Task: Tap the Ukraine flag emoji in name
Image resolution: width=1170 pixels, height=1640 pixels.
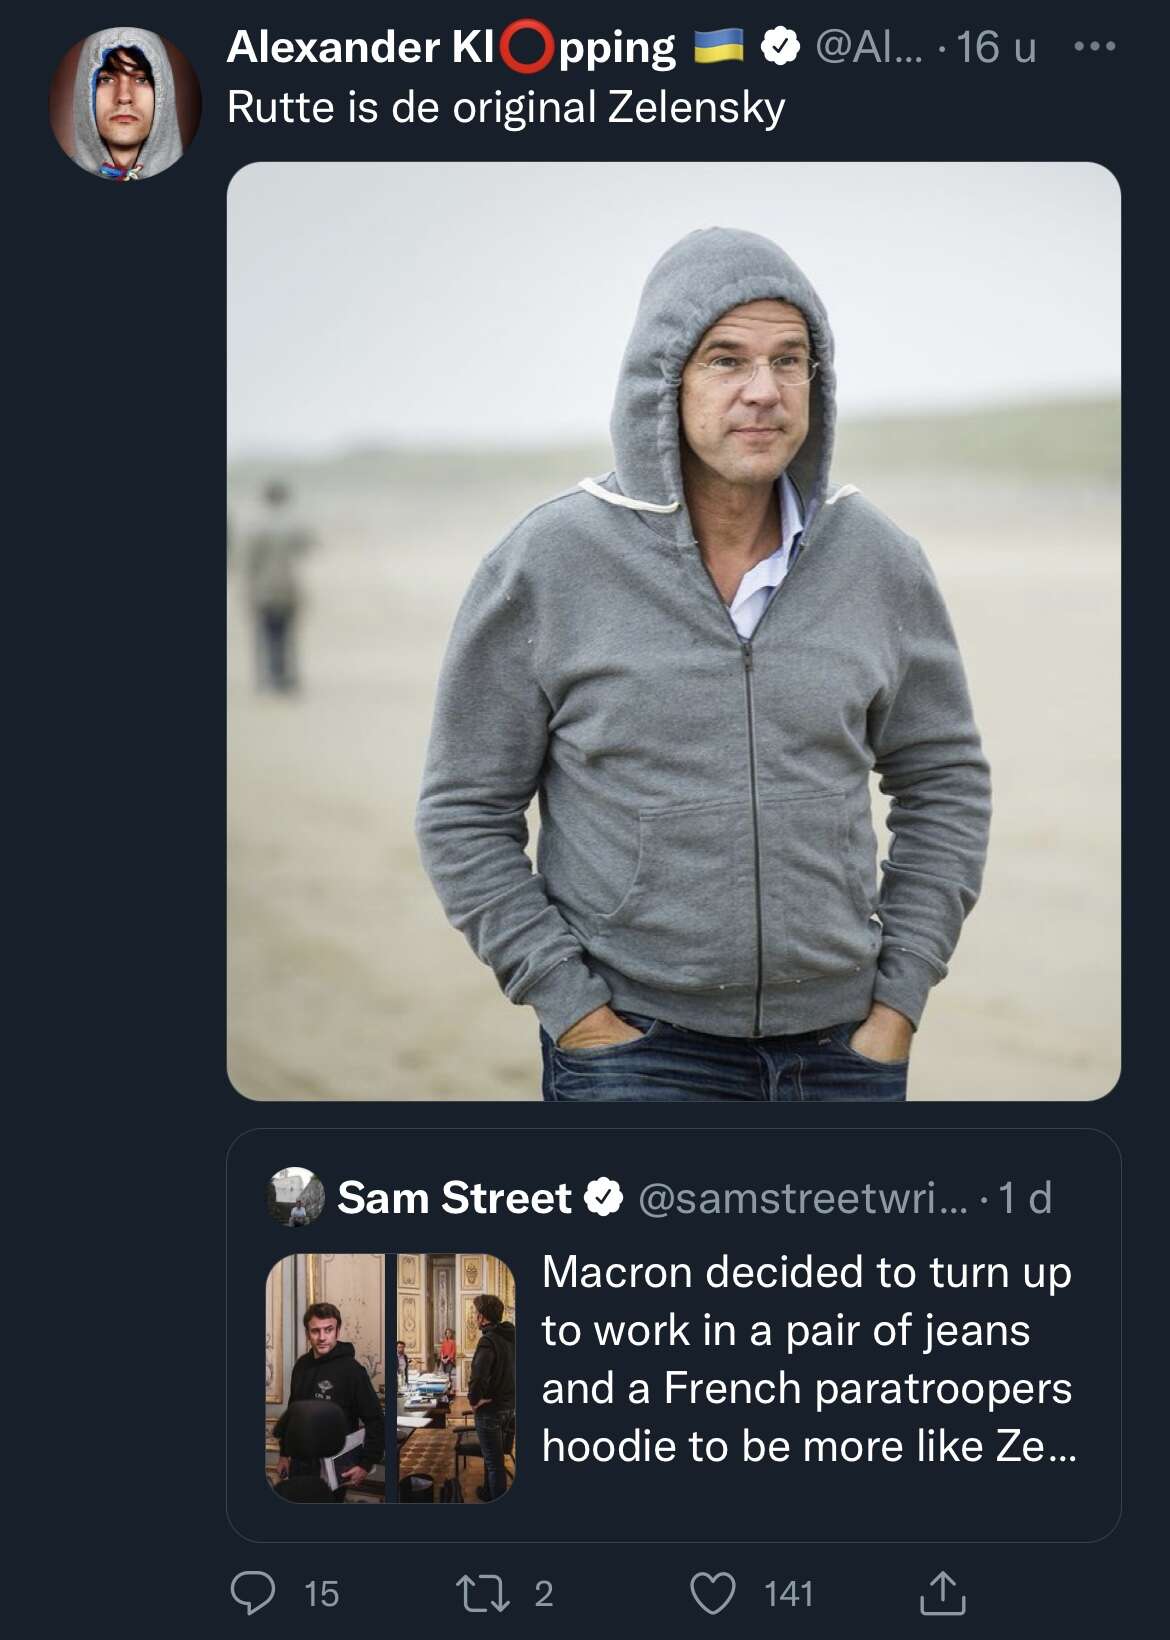Action: pyautogui.click(x=720, y=47)
